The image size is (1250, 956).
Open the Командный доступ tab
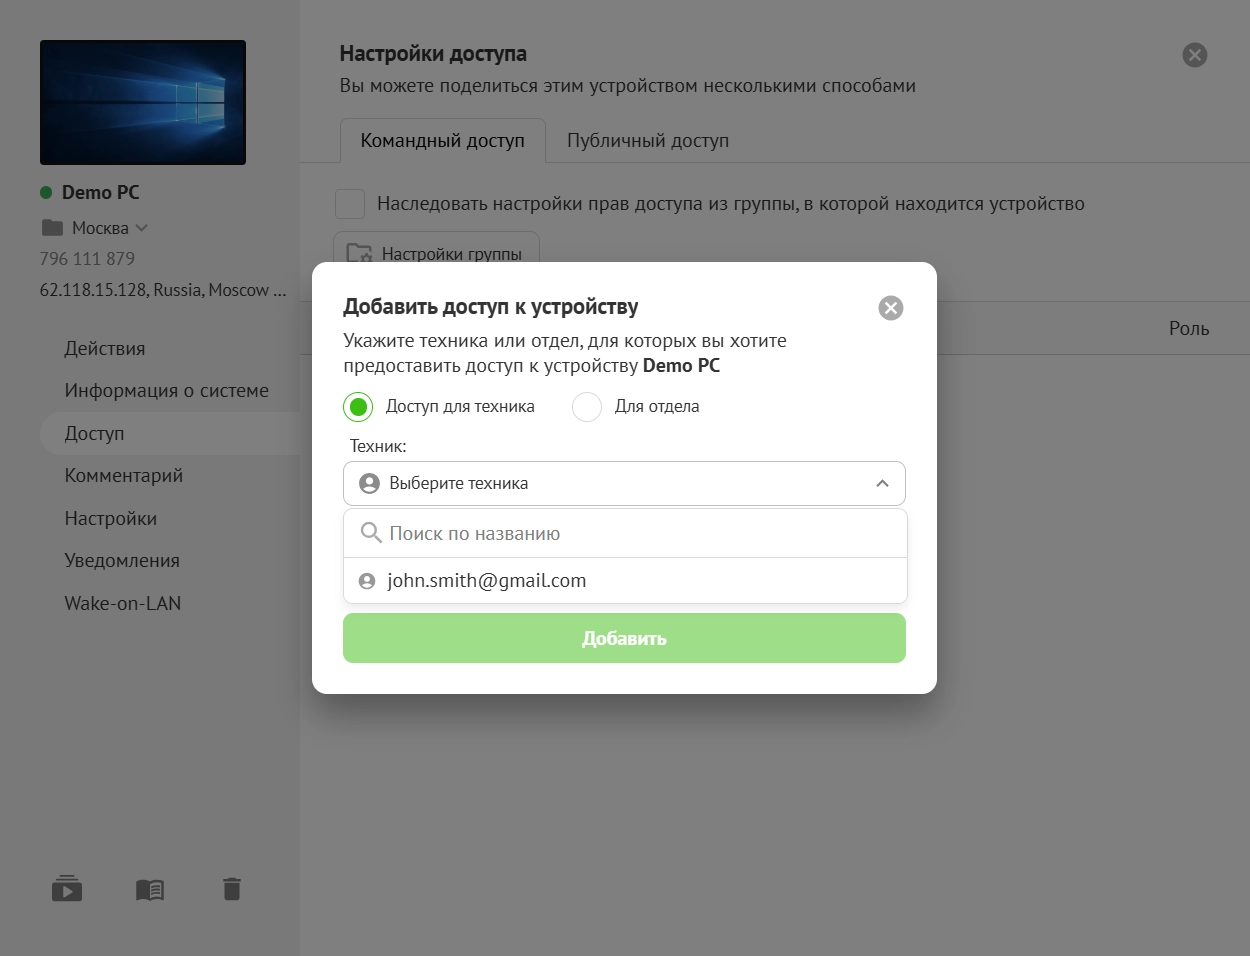(442, 141)
